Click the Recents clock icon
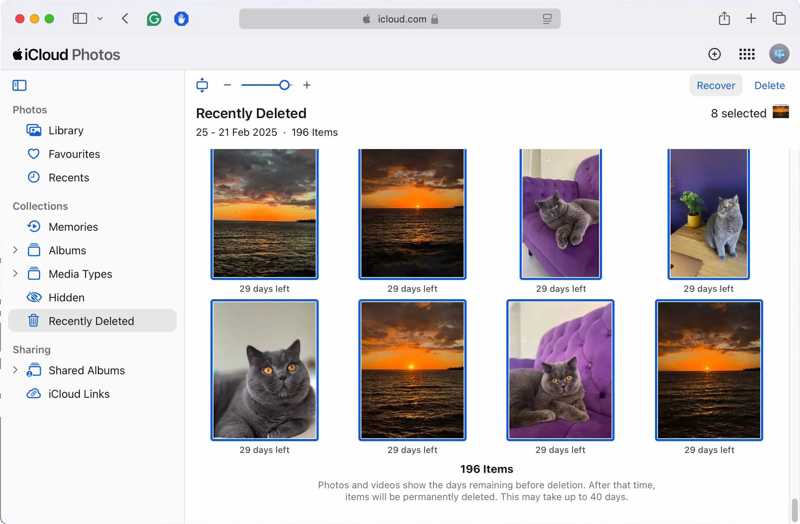Image resolution: width=800 pixels, height=524 pixels. (x=34, y=177)
